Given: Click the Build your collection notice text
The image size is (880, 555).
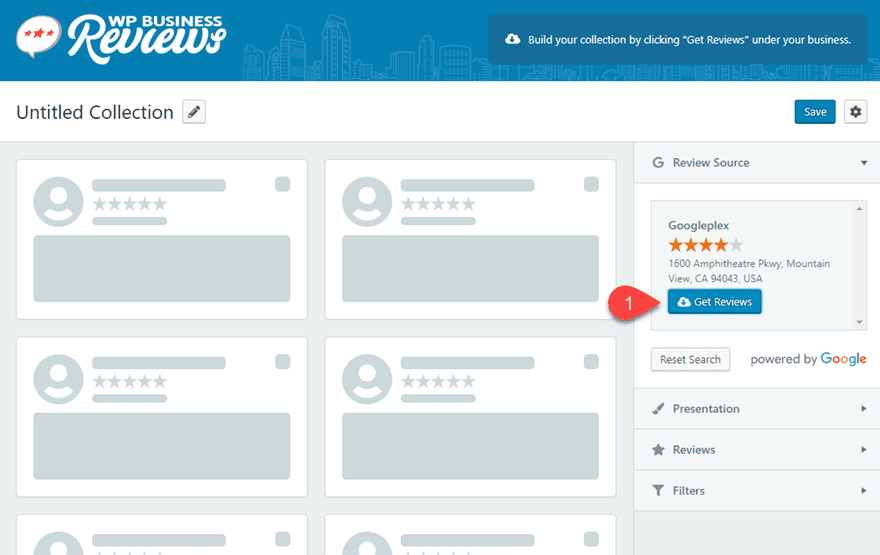Looking at the screenshot, I should click(x=689, y=40).
